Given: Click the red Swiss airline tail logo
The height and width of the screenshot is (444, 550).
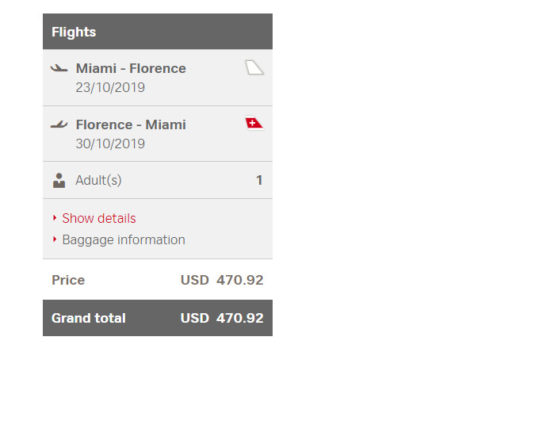Looking at the screenshot, I should click(x=254, y=123).
